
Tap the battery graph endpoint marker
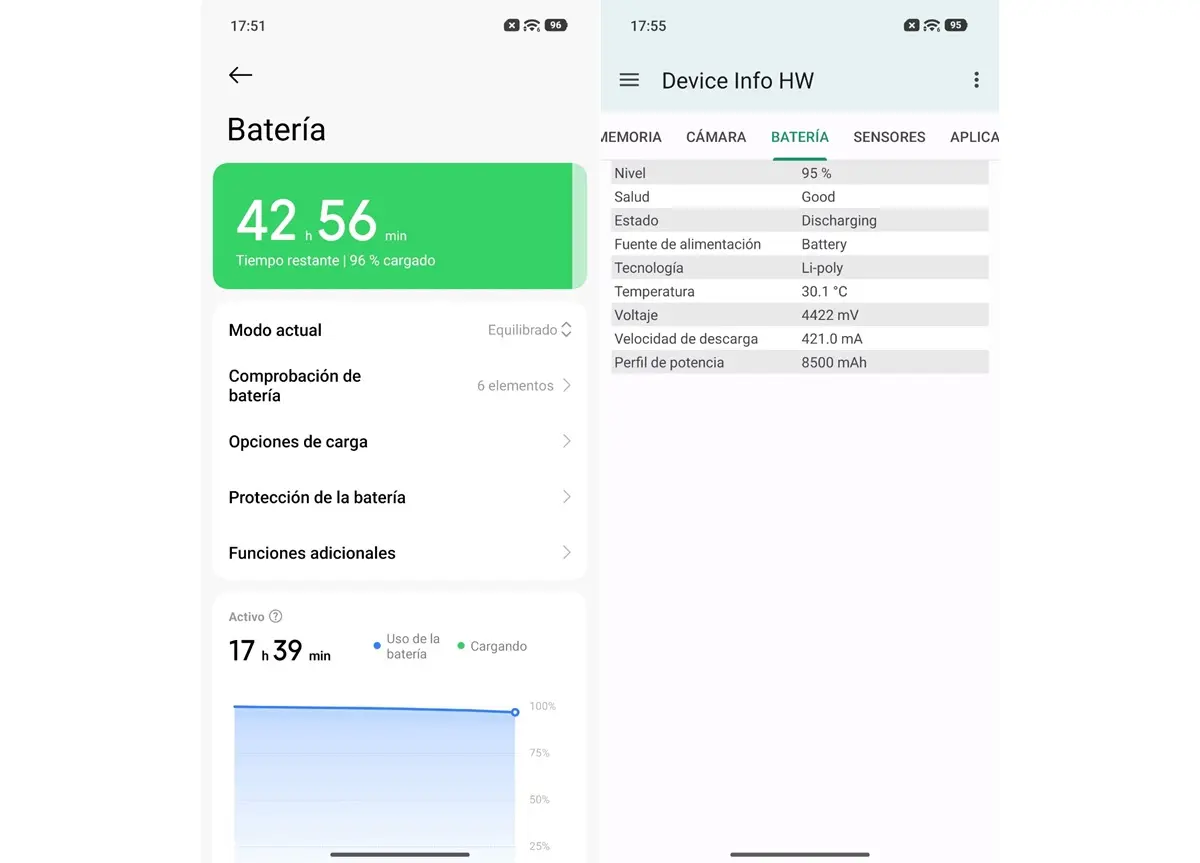pyautogui.click(x=515, y=712)
